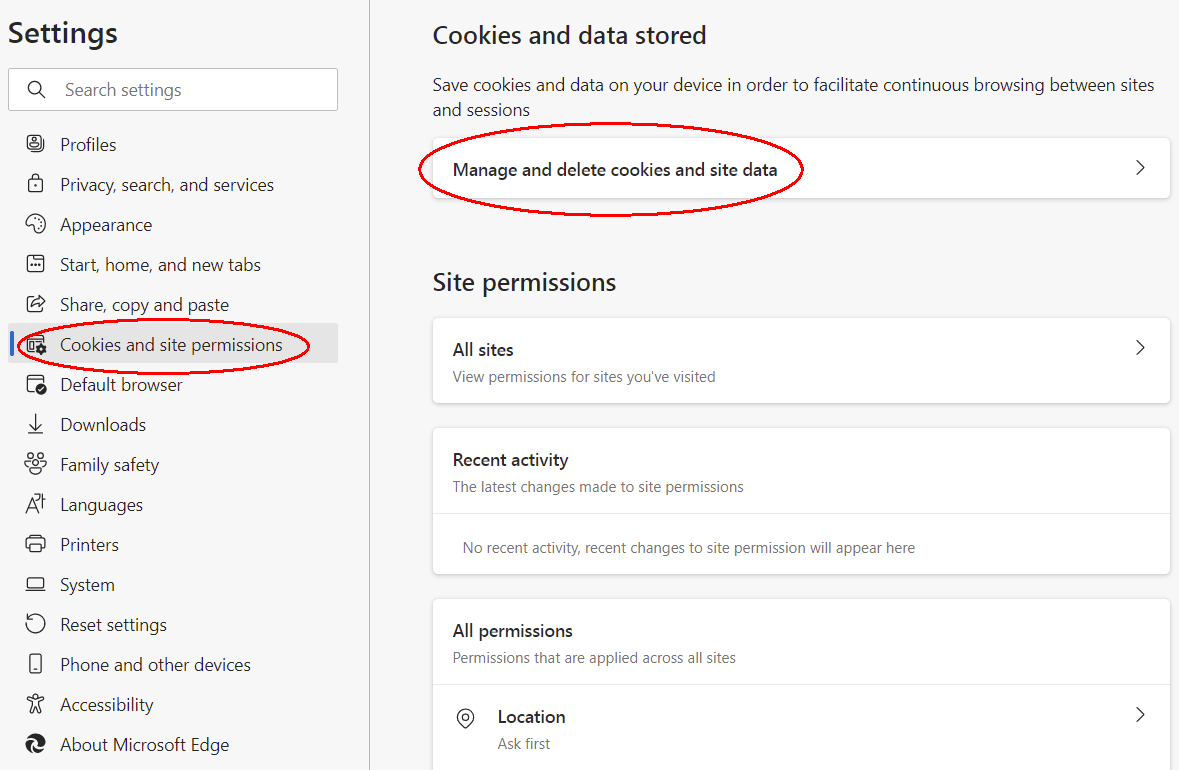The width and height of the screenshot is (1179, 770).
Task: Open Reset settings page
Action: point(113,625)
